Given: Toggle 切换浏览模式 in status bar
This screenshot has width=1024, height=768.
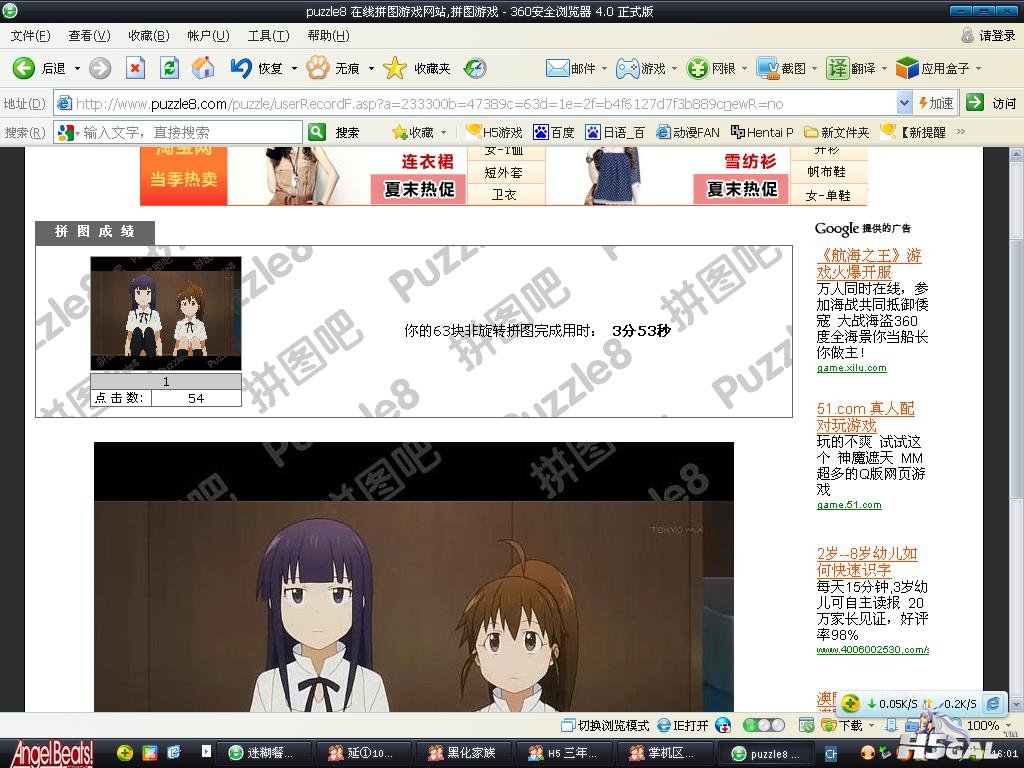Looking at the screenshot, I should pos(605,726).
